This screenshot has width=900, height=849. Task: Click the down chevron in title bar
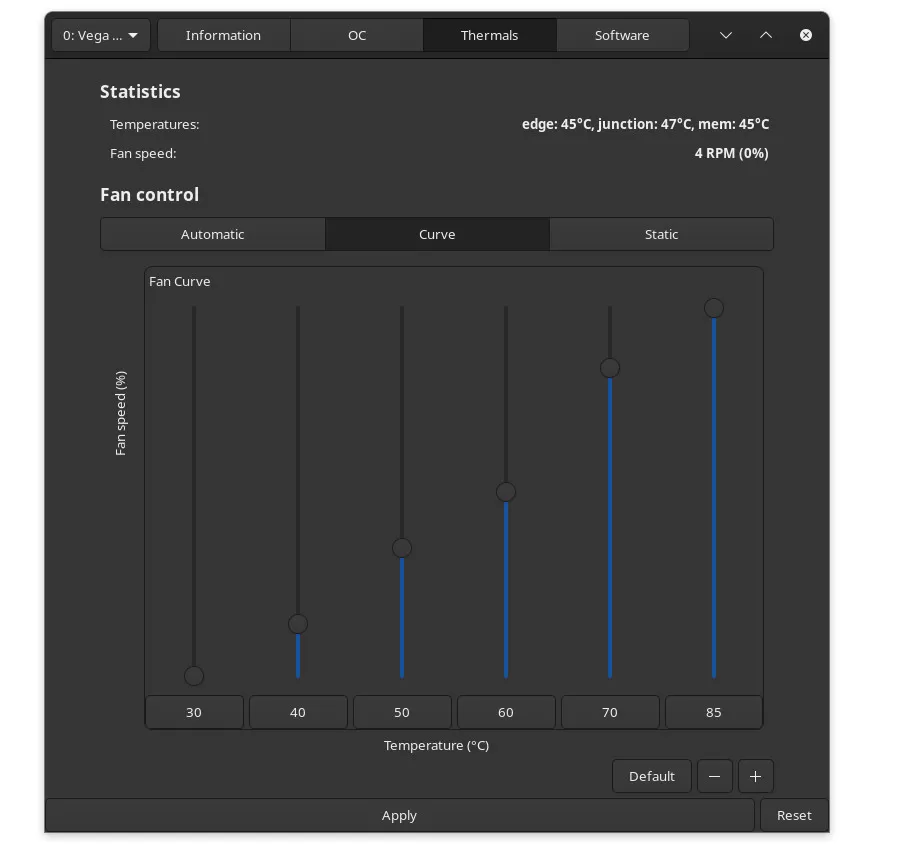pyautogui.click(x=726, y=35)
